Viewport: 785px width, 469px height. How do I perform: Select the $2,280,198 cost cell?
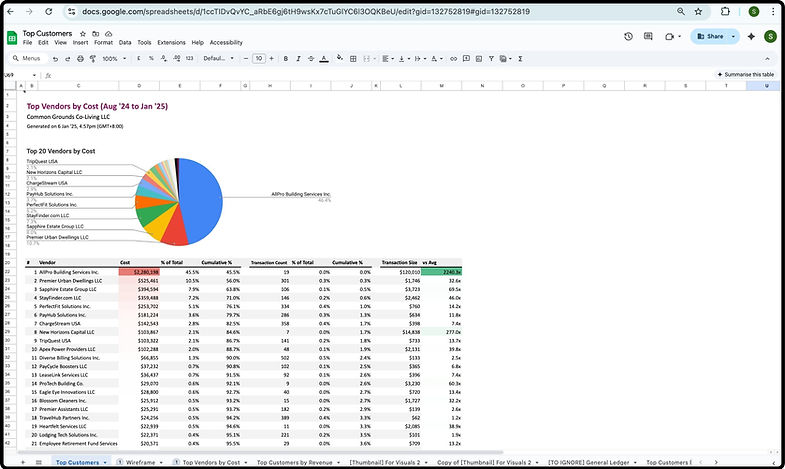[x=139, y=272]
